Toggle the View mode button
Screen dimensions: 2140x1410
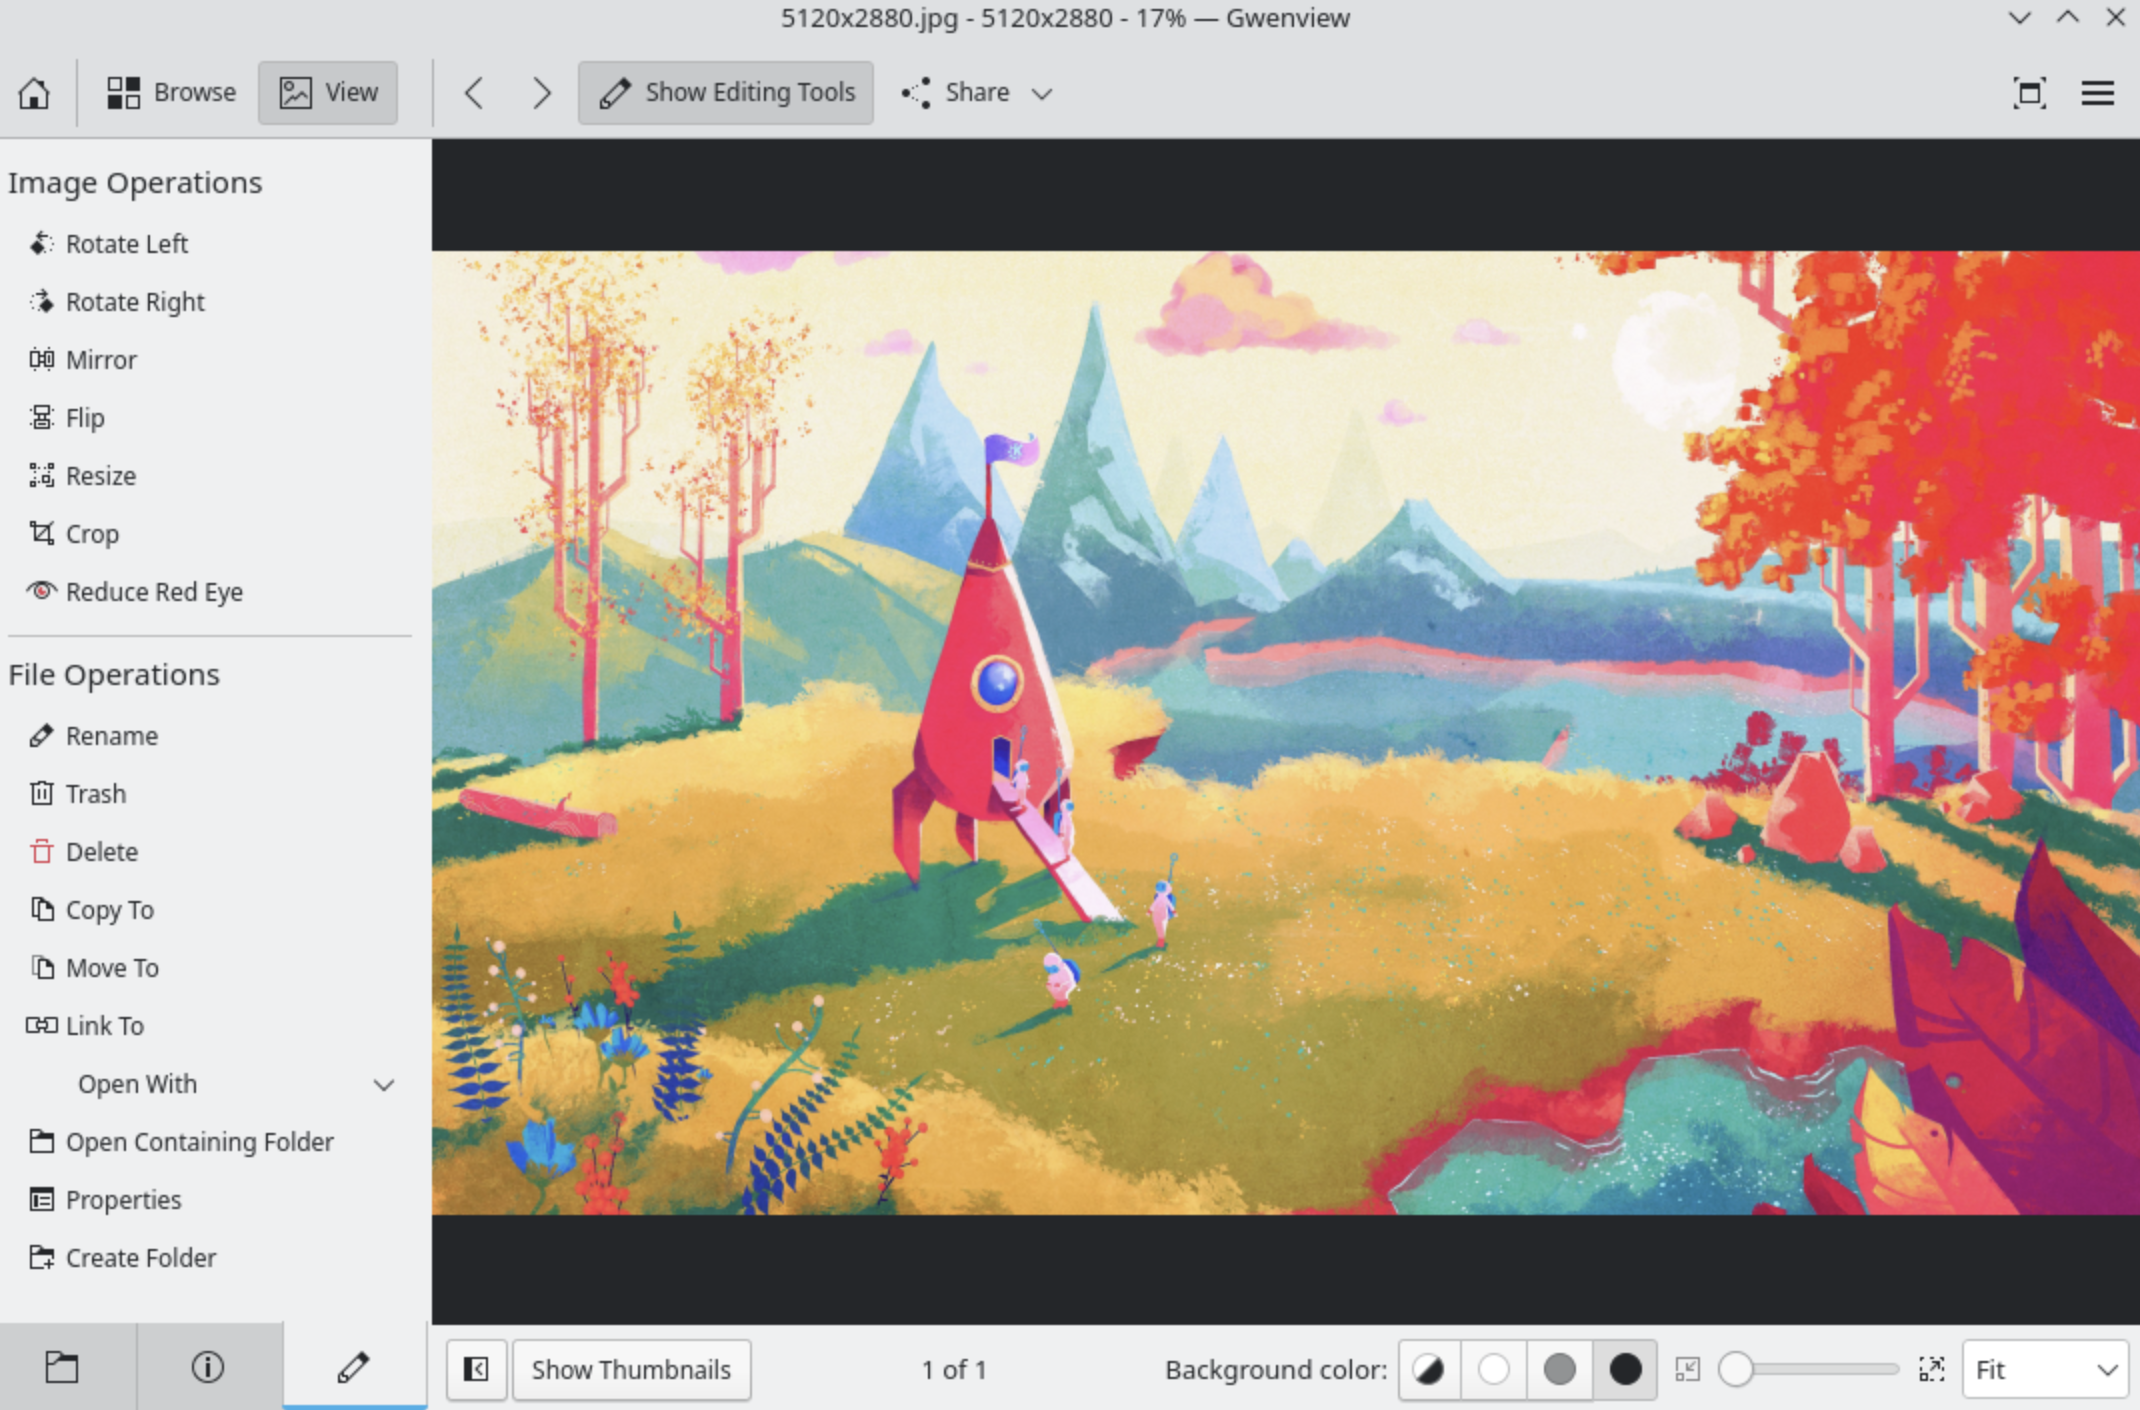328,93
